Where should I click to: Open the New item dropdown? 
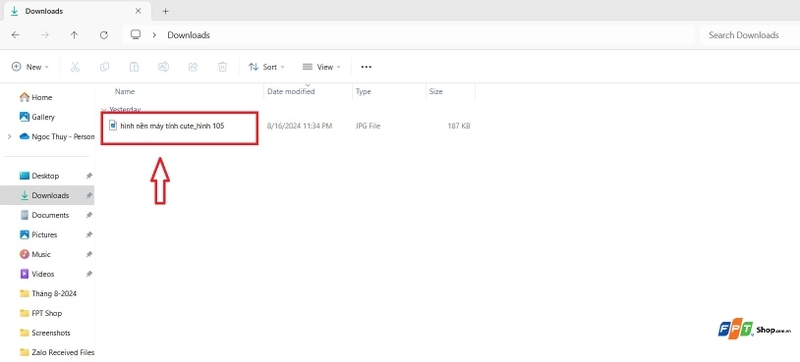coord(31,67)
